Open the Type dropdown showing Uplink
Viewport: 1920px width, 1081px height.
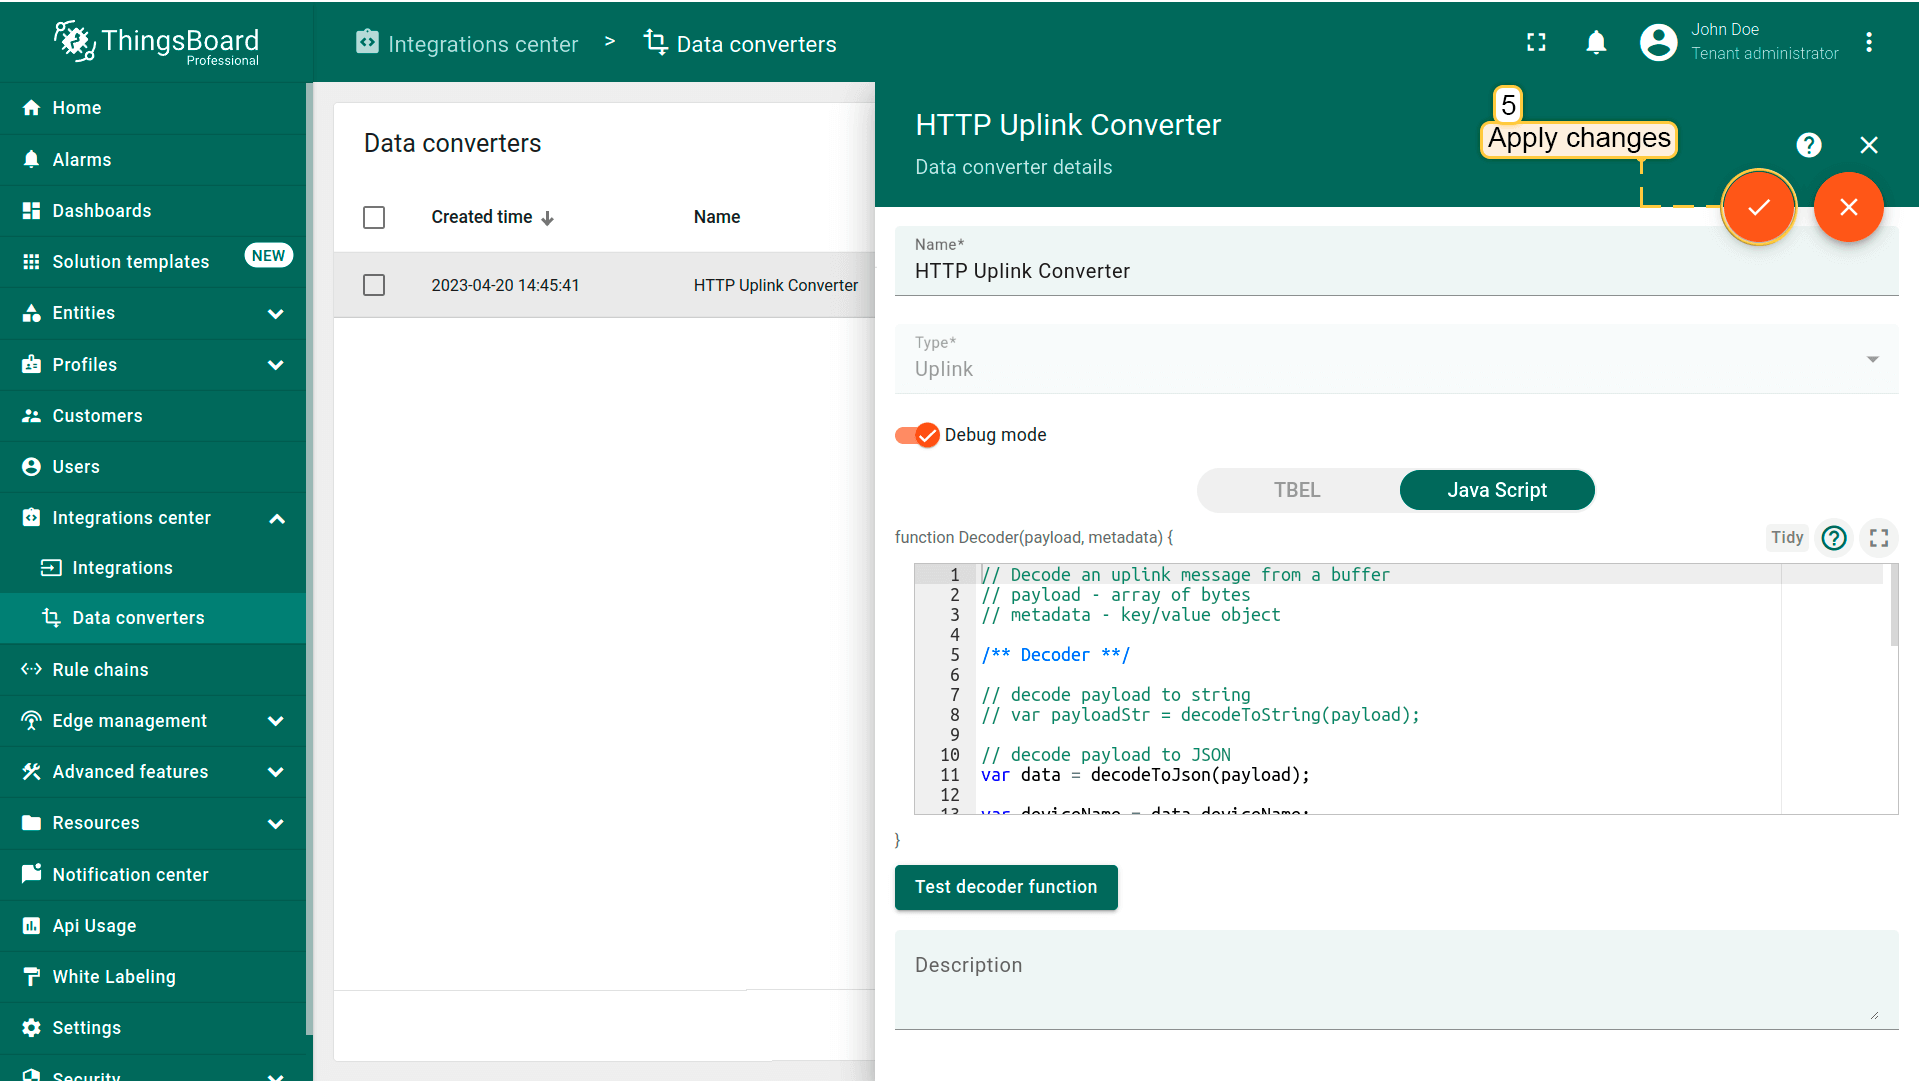coord(1395,359)
